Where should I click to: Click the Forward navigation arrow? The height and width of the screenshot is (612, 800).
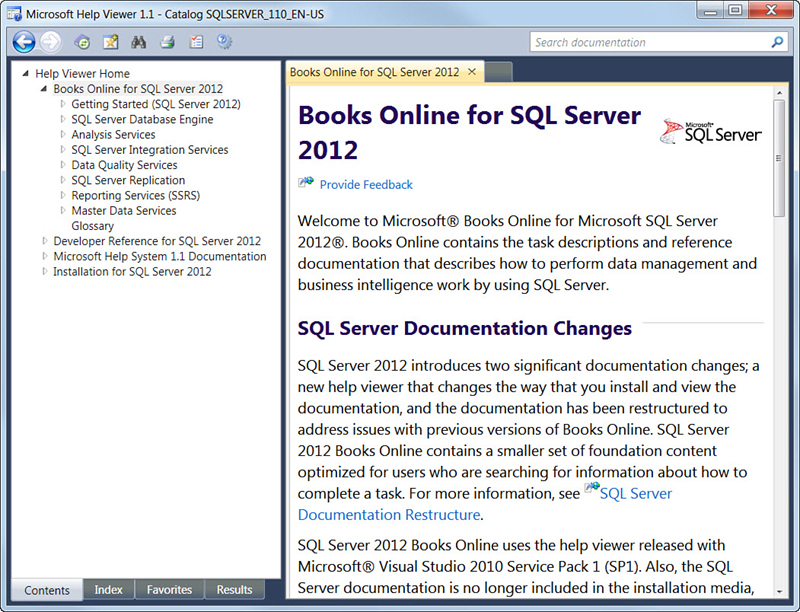[50, 42]
